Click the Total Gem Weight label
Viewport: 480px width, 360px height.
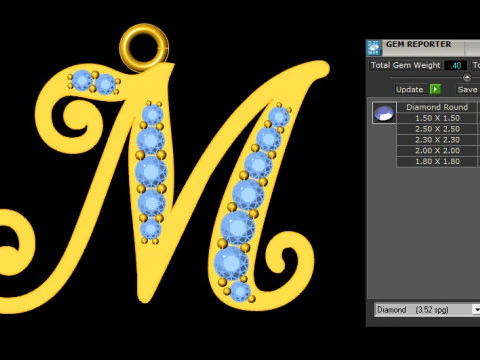(405, 65)
